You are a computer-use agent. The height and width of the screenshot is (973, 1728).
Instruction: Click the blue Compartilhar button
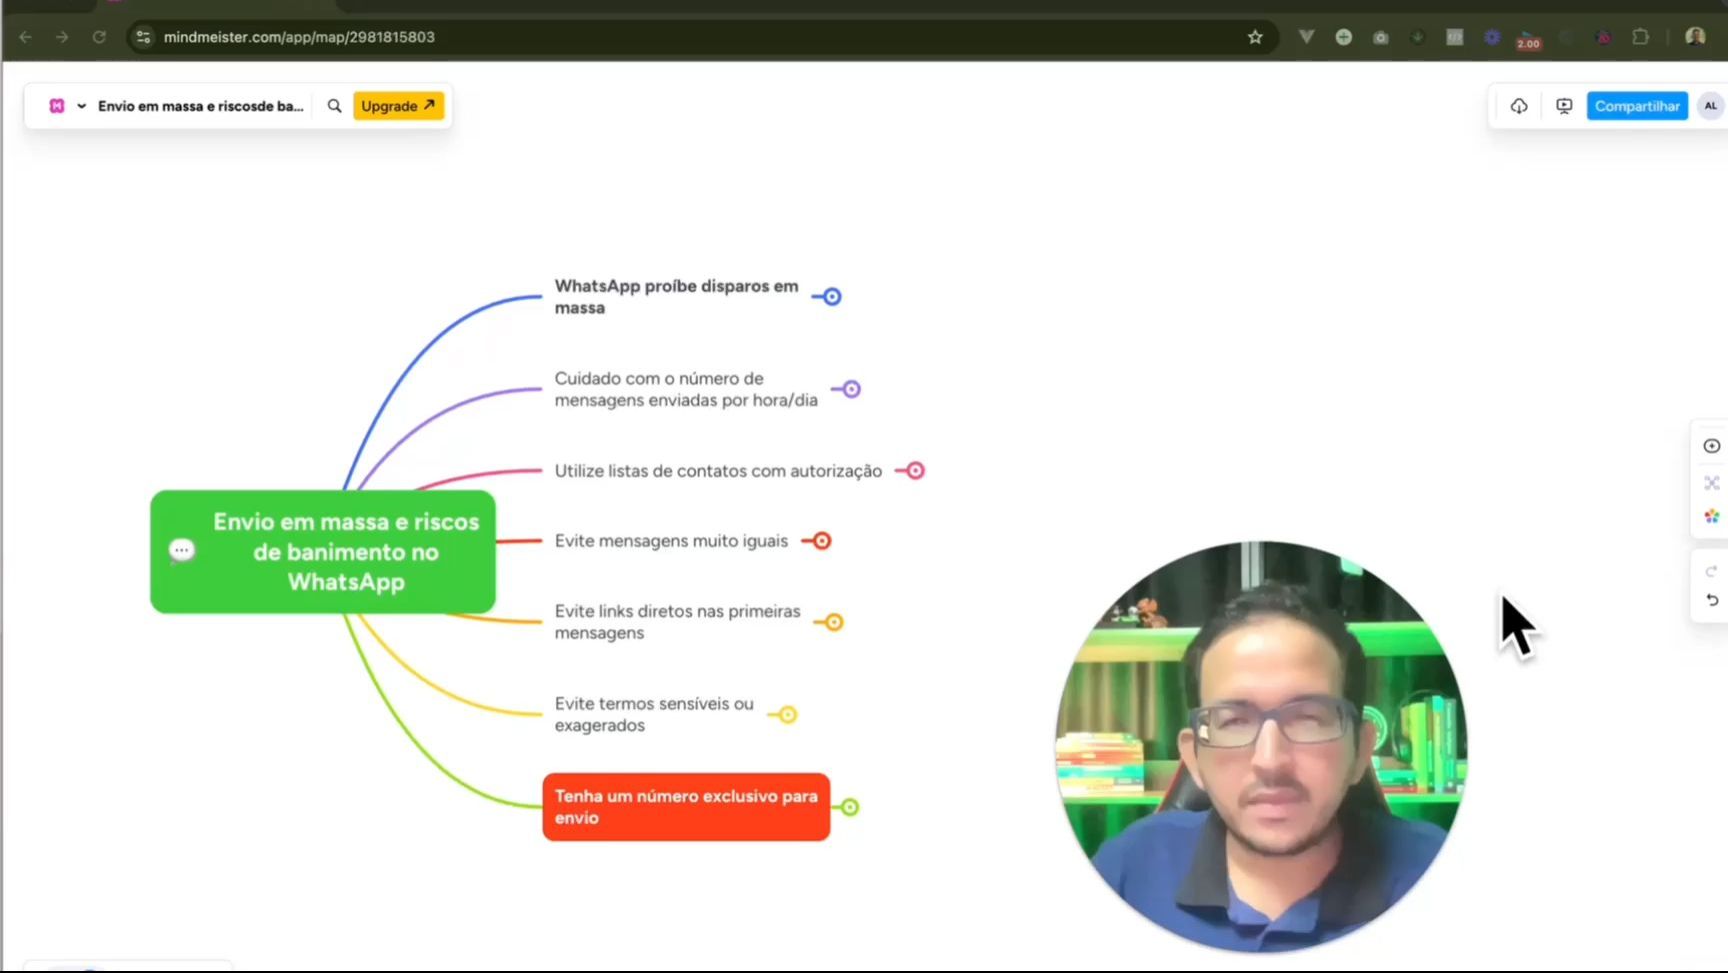(1637, 106)
